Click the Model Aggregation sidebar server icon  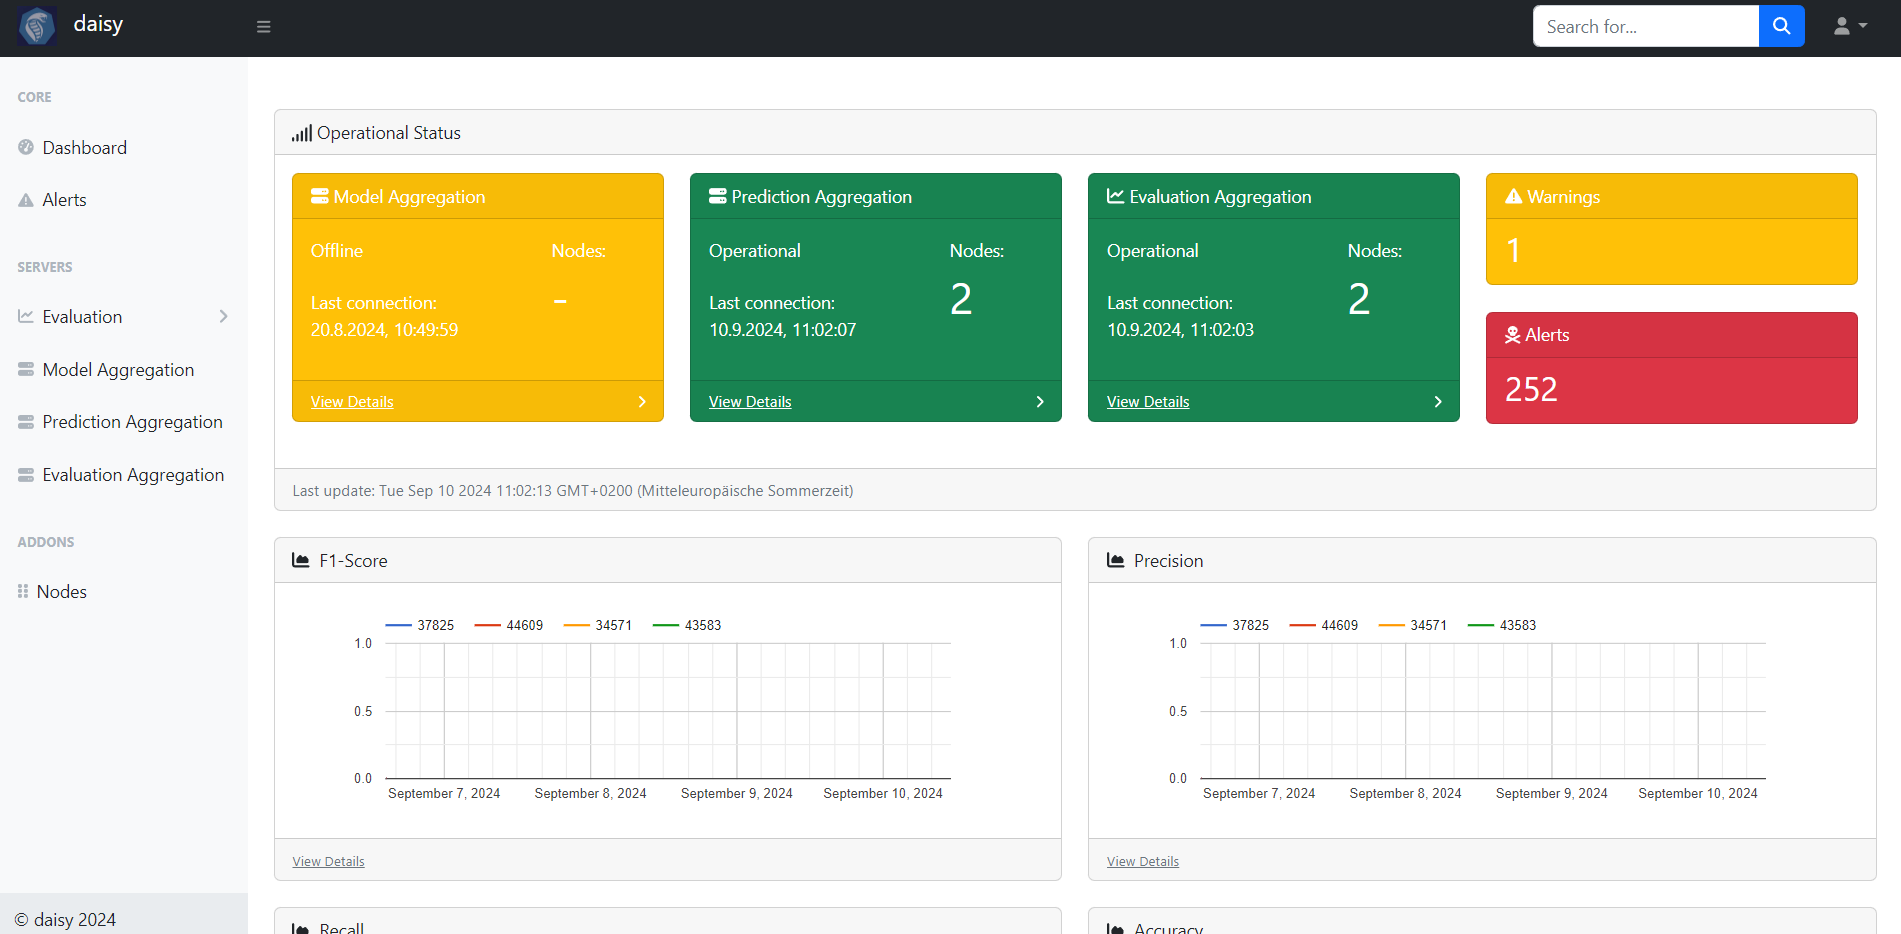pyautogui.click(x=26, y=370)
